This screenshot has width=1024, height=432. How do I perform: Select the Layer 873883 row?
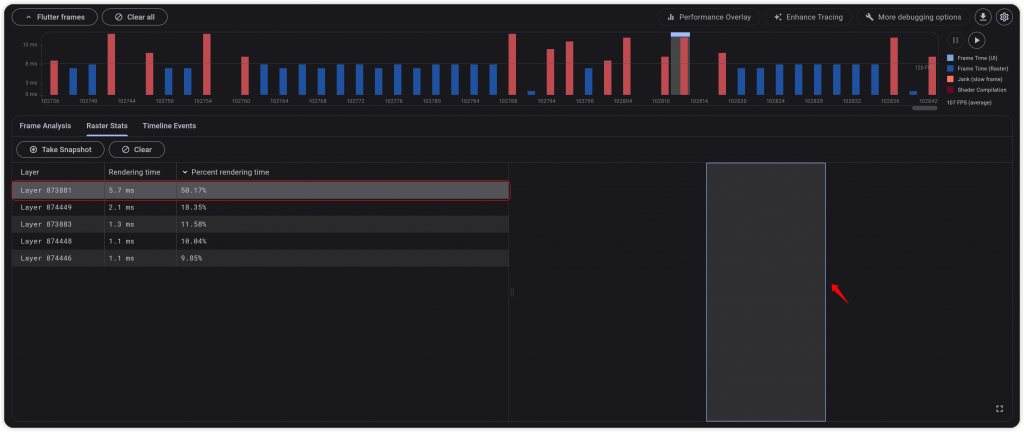260,224
